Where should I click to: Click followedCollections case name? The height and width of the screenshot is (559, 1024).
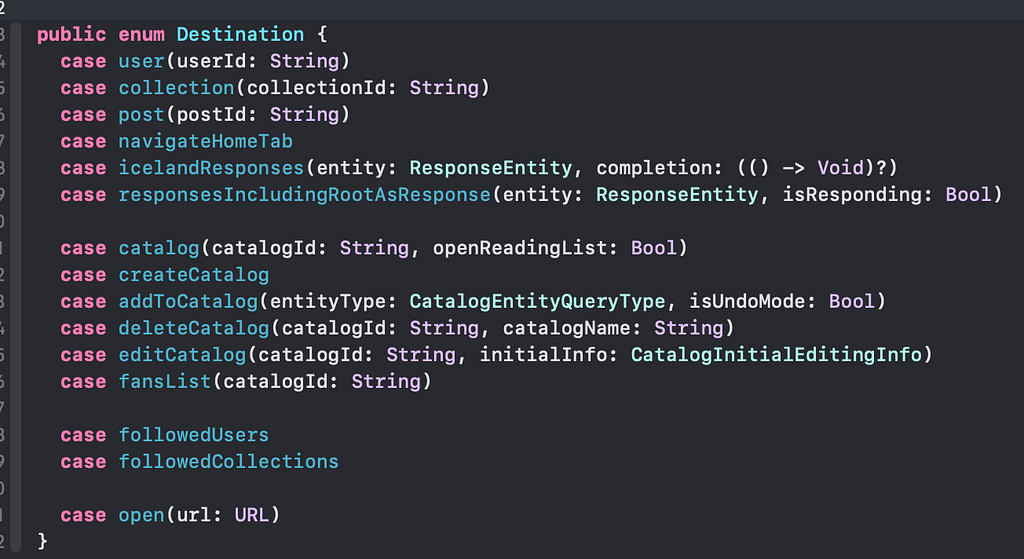pyautogui.click(x=229, y=462)
